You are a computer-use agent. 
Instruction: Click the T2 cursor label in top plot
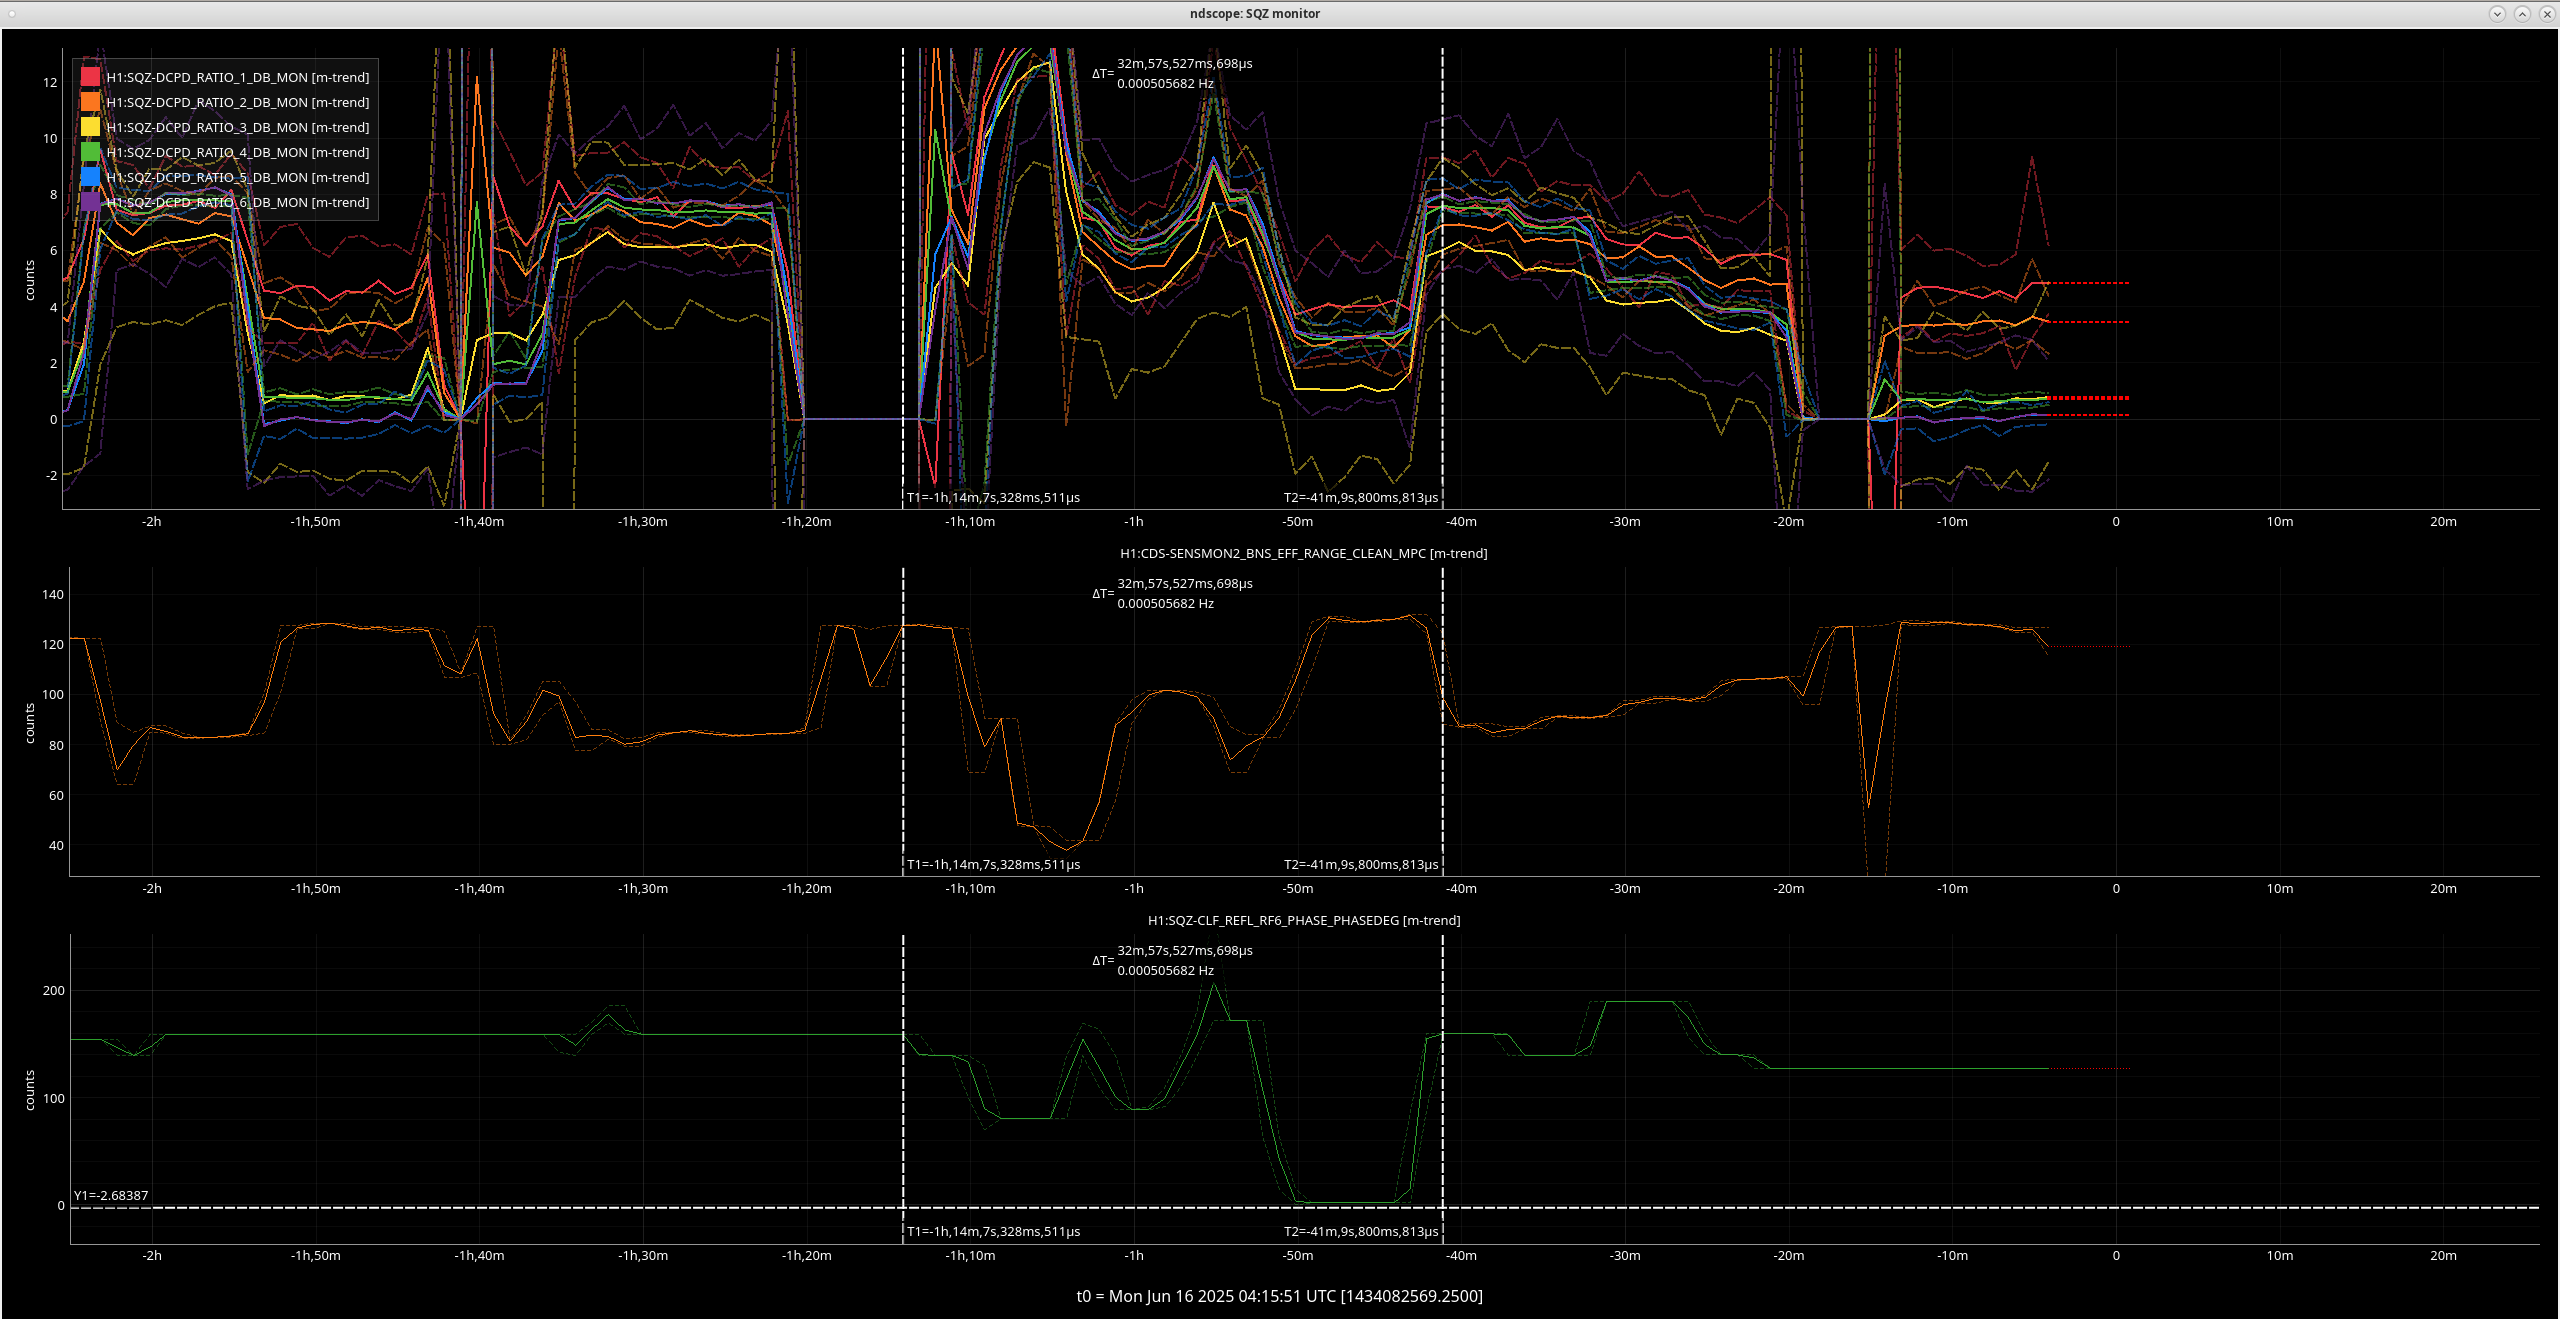1360,497
